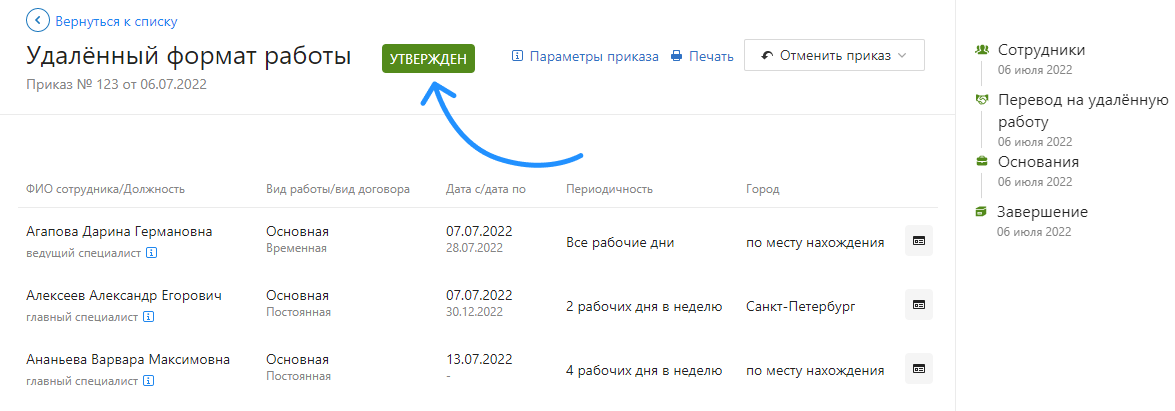The image size is (1175, 411).
Task: Click the Параметры приказа info icon
Action: tap(517, 56)
